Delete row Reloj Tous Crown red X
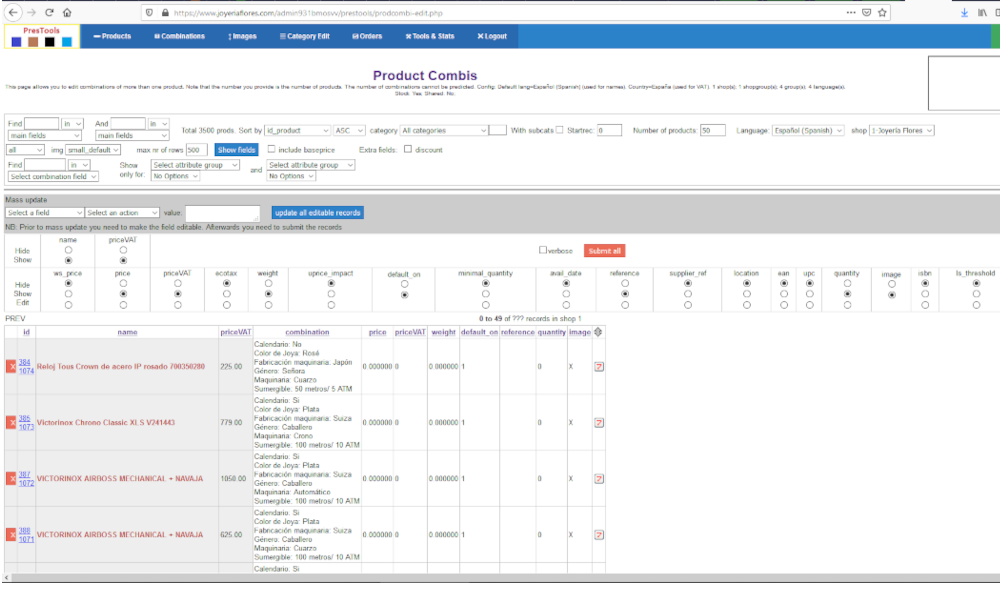This screenshot has height=600, width=1000. click(11, 367)
